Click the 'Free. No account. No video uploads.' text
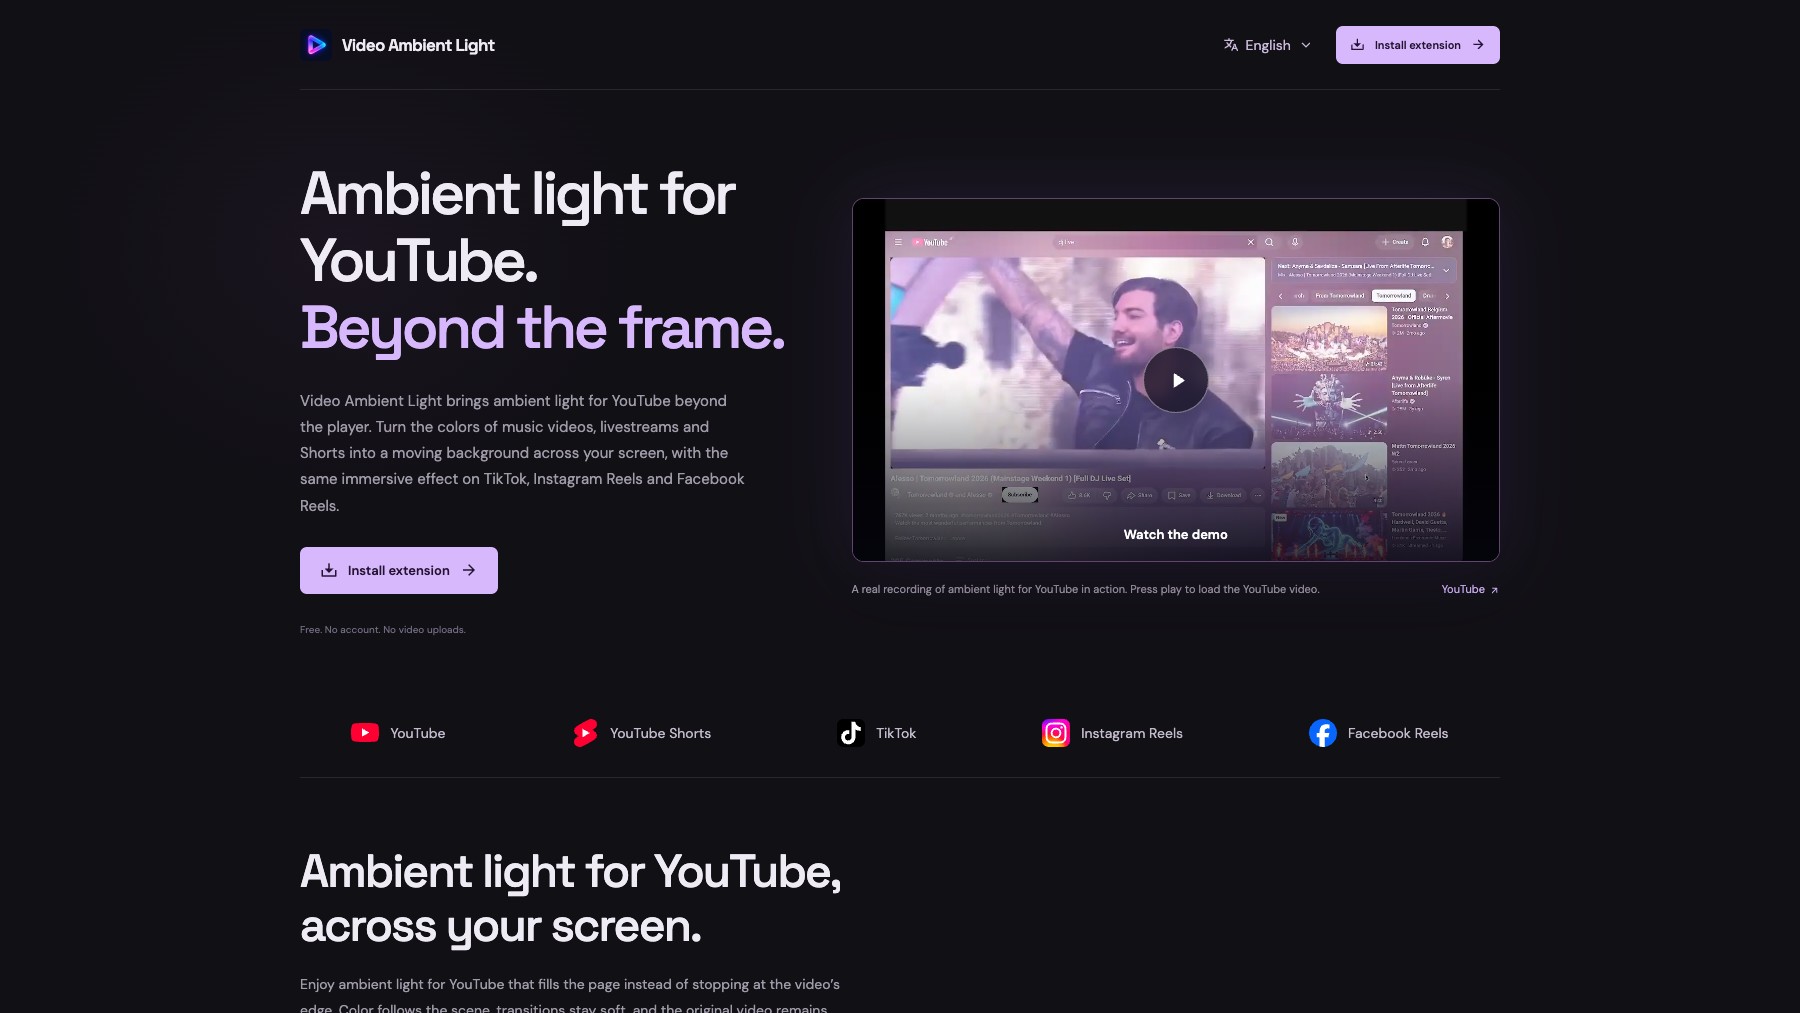 click(x=383, y=629)
